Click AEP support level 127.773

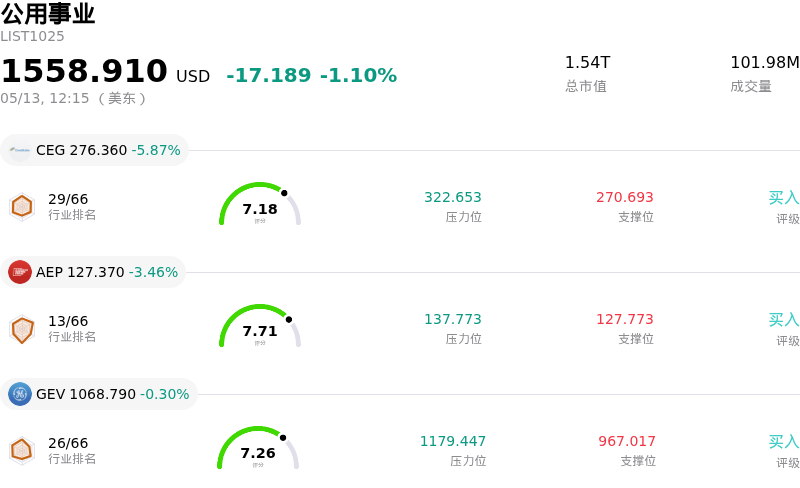pos(624,319)
